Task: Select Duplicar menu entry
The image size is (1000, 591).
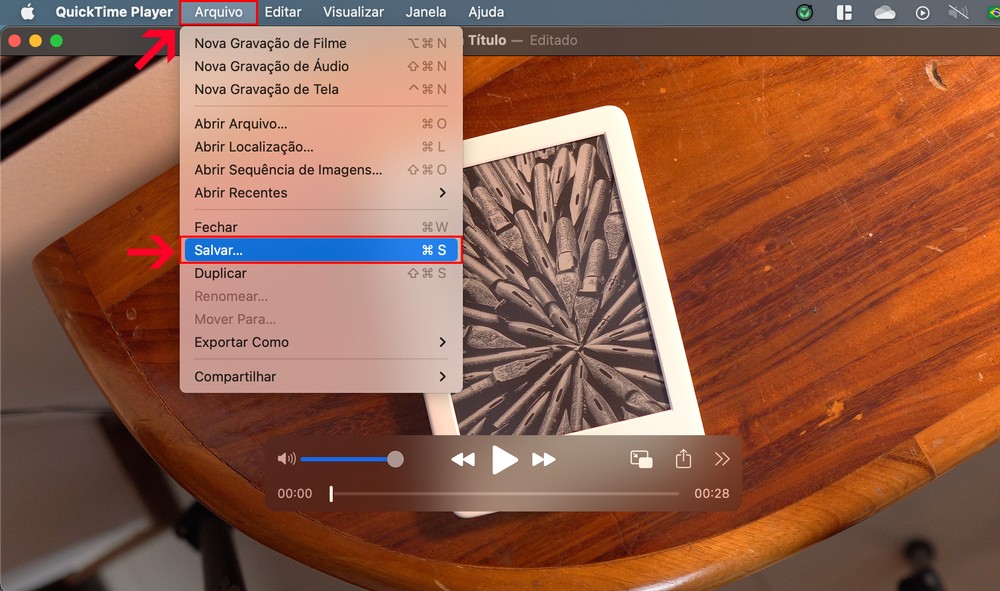Action: 220,273
